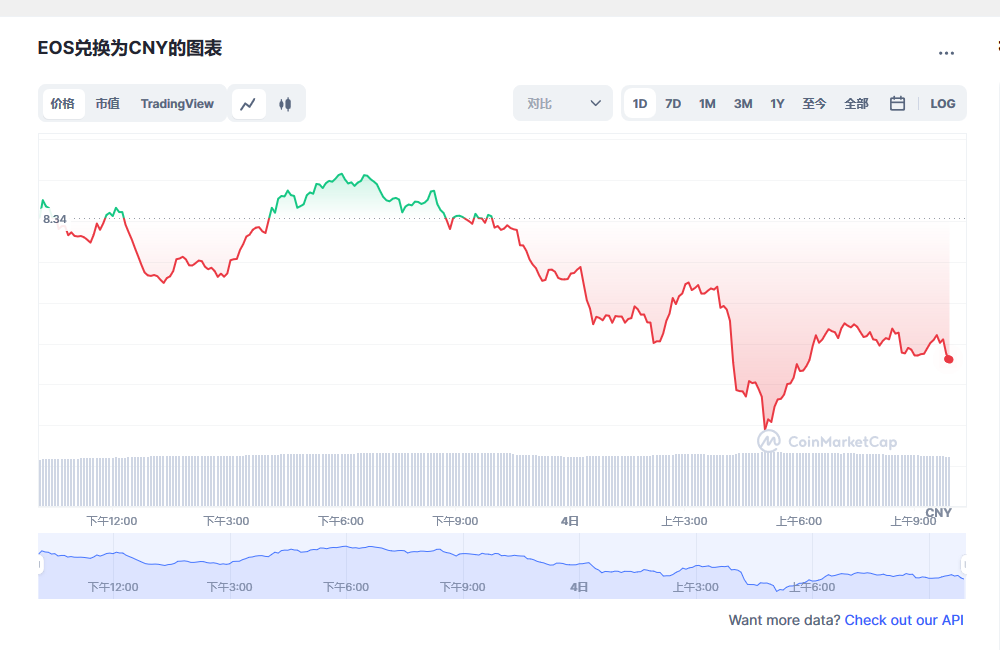The image size is (1000, 650).
Task: Select the 1D time range
Action: 640,104
